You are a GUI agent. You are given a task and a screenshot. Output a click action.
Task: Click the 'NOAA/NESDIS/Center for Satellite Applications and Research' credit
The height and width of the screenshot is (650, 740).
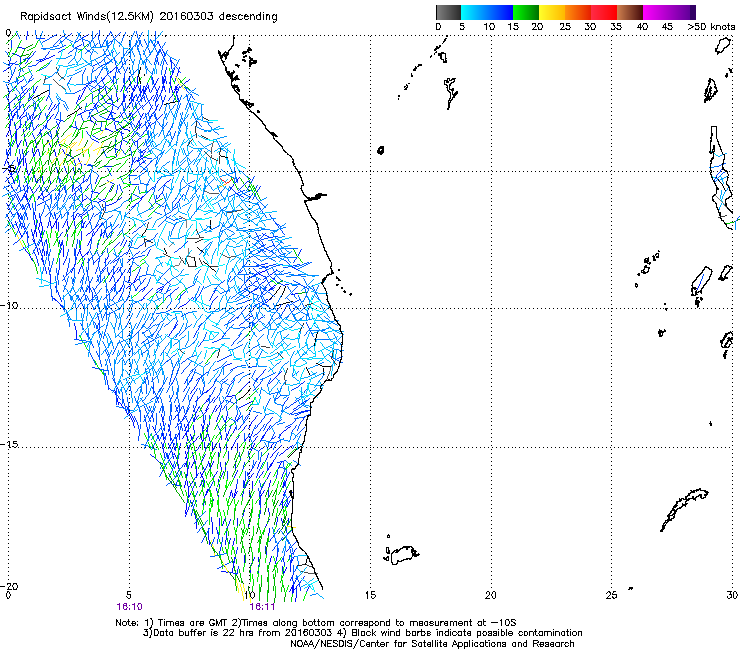point(432,644)
